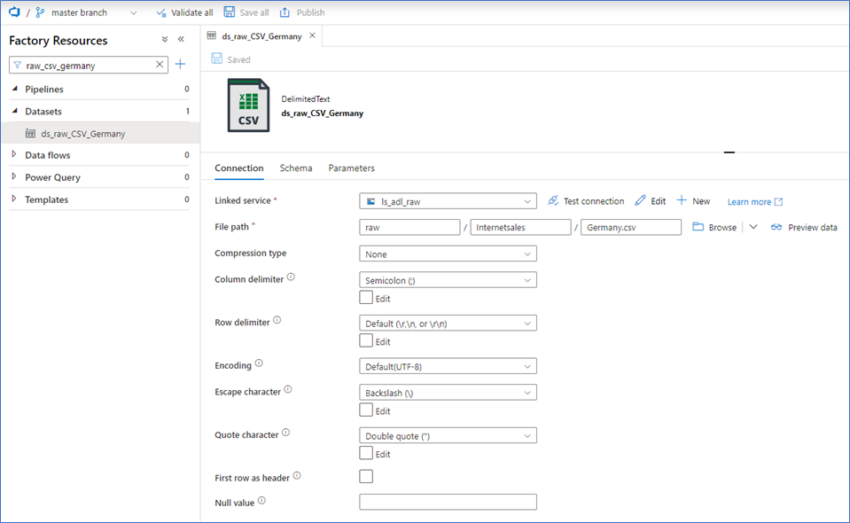Switch to the Schema tab

click(x=295, y=168)
